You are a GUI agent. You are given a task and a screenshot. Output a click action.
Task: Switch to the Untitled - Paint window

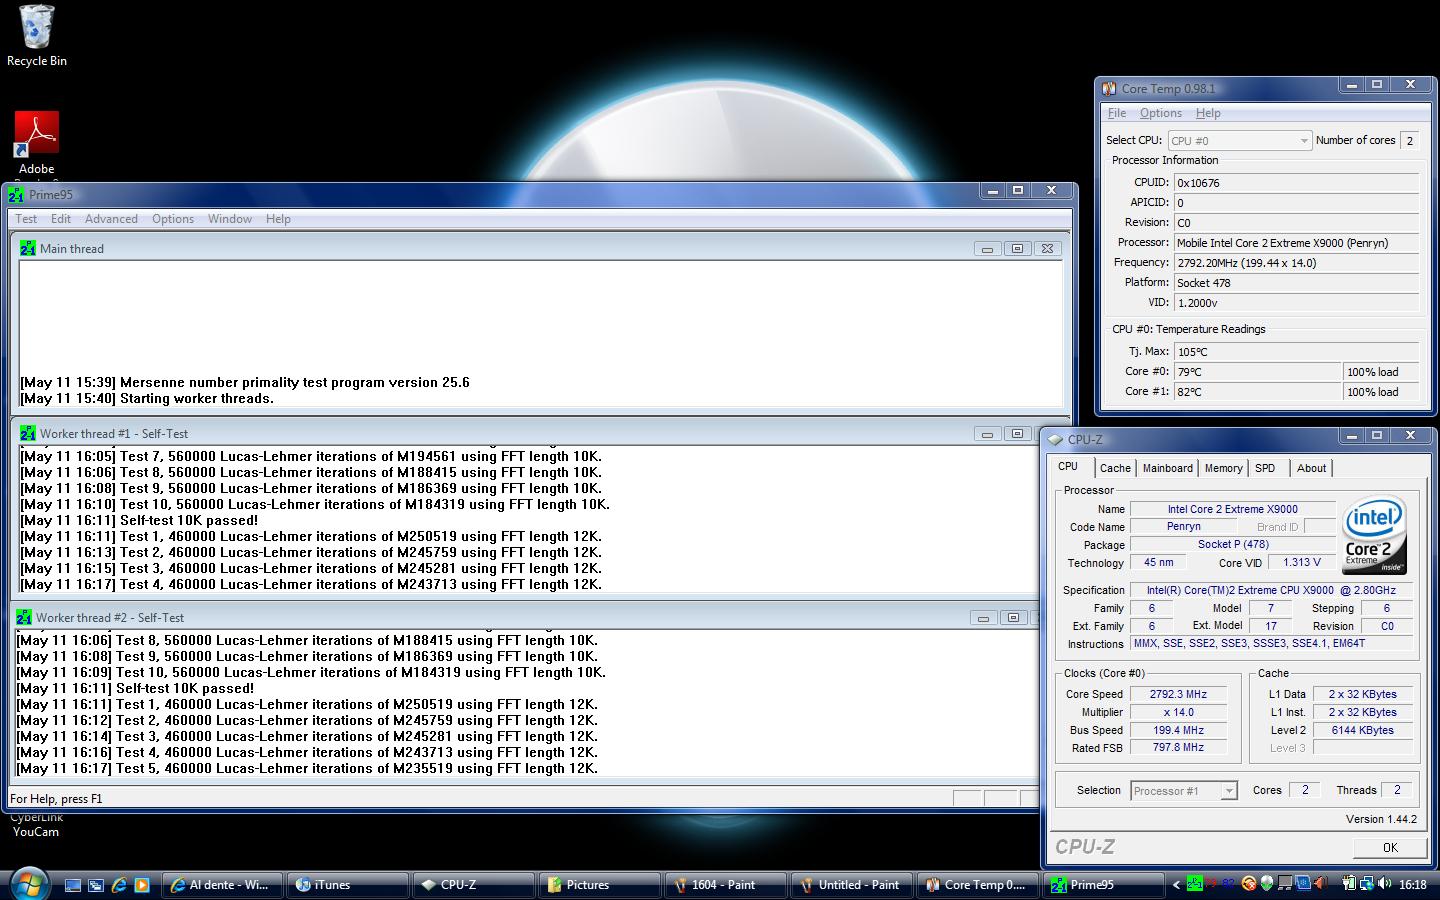[x=852, y=885]
